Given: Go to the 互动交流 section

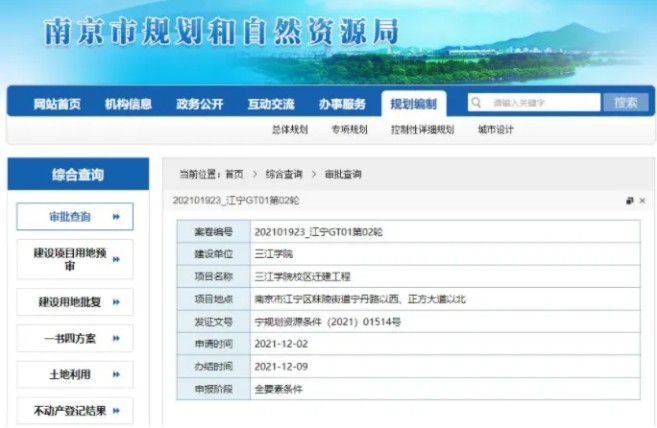Looking at the screenshot, I should 271,104.
